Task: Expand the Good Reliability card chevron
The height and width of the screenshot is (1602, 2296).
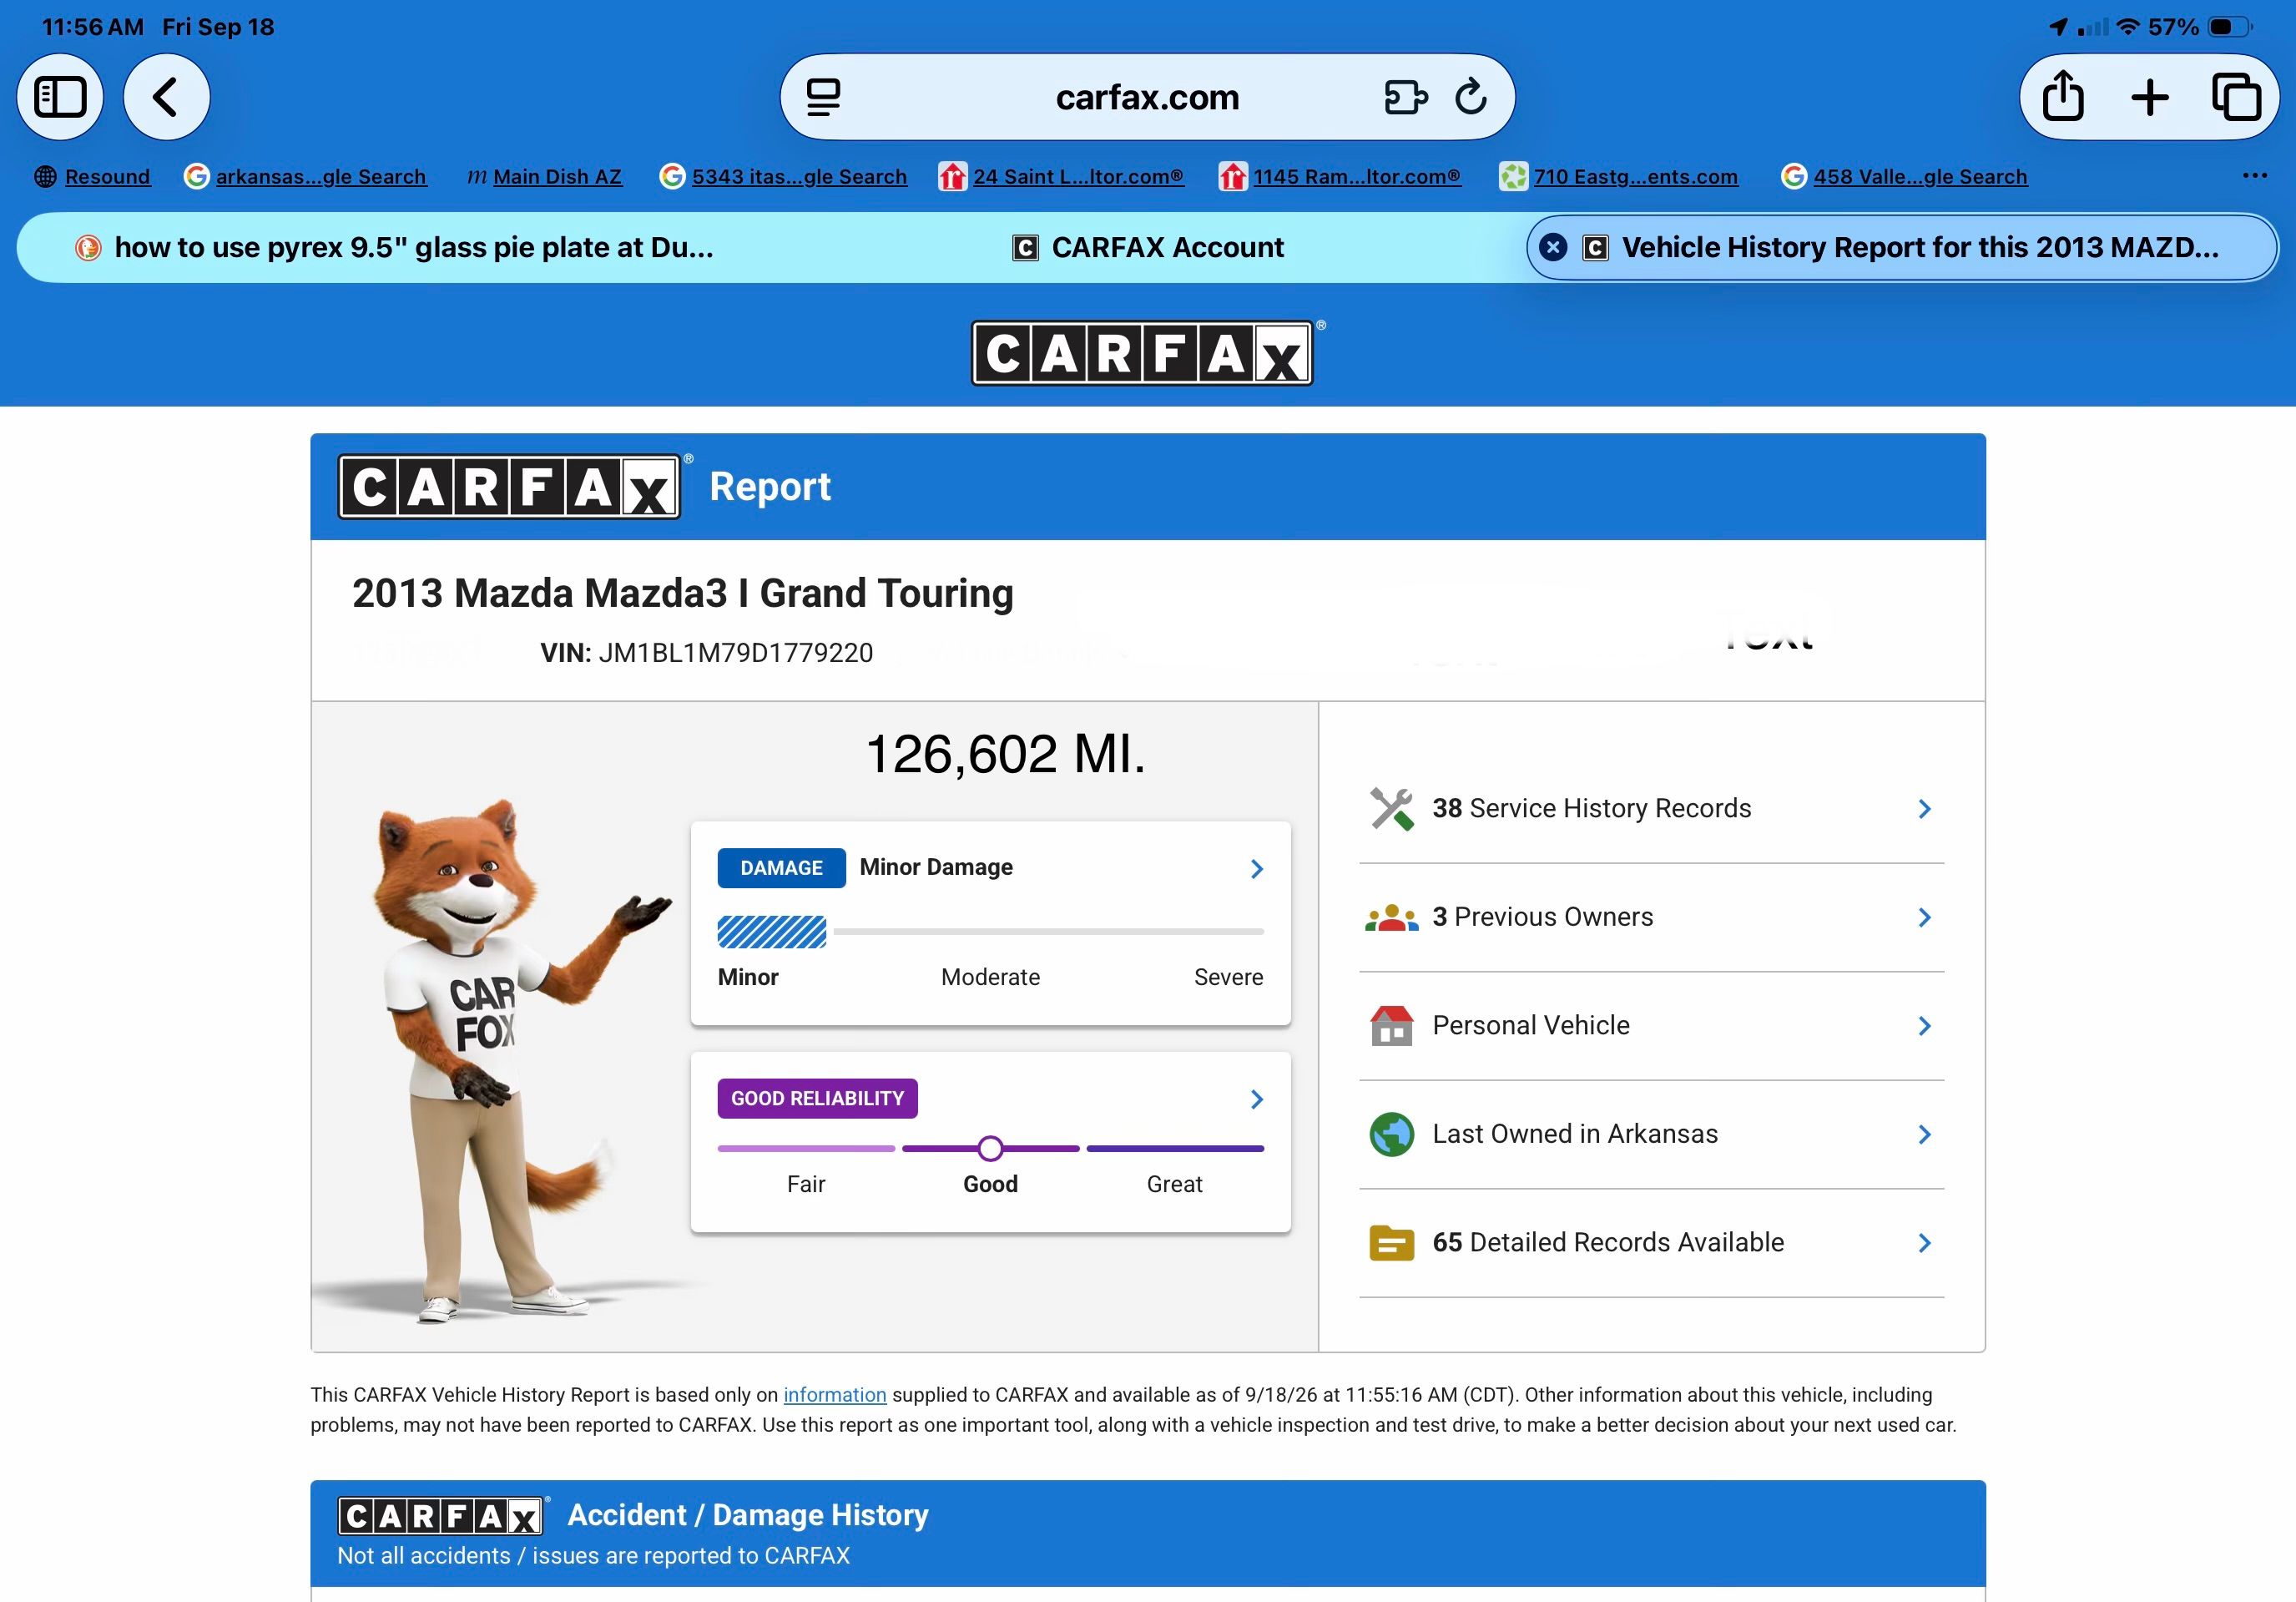Action: point(1257,1100)
